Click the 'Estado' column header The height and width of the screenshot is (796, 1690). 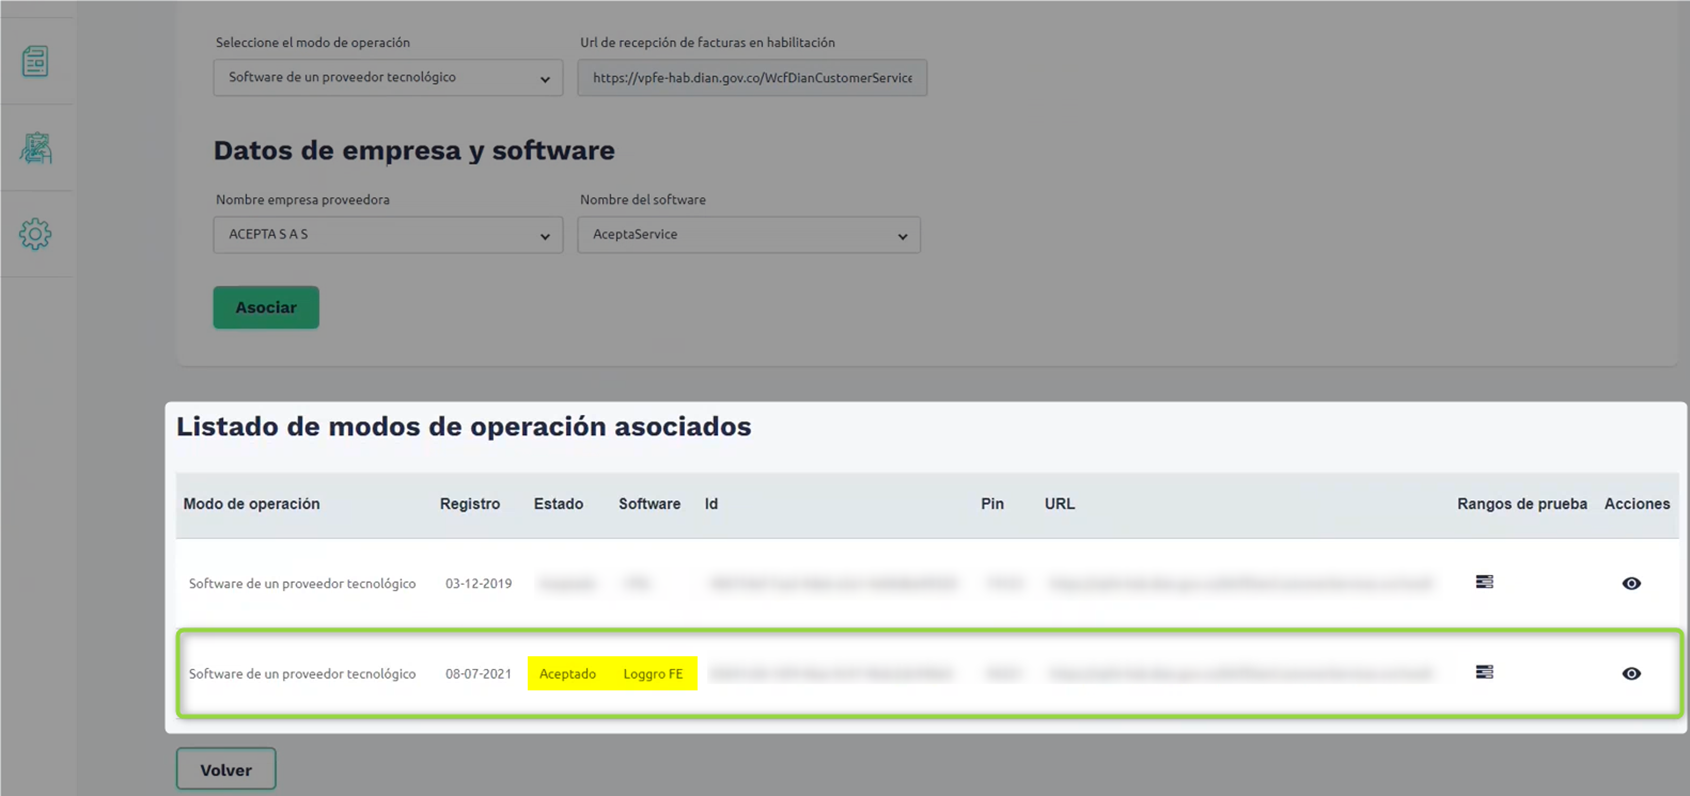pos(558,504)
